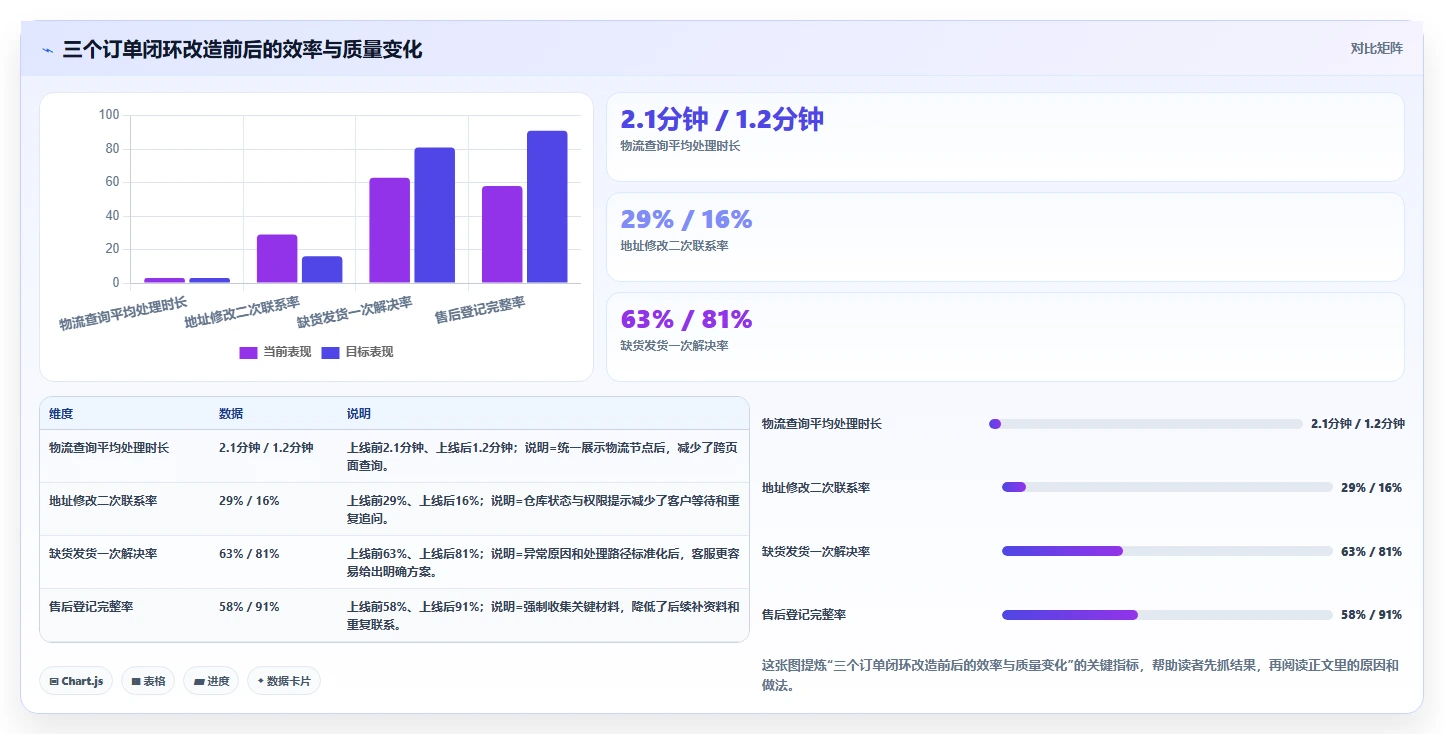Click the 目标表现 bar for 售后登记完整率
The width and height of the screenshot is (1444, 734).
pyautogui.click(x=547, y=207)
